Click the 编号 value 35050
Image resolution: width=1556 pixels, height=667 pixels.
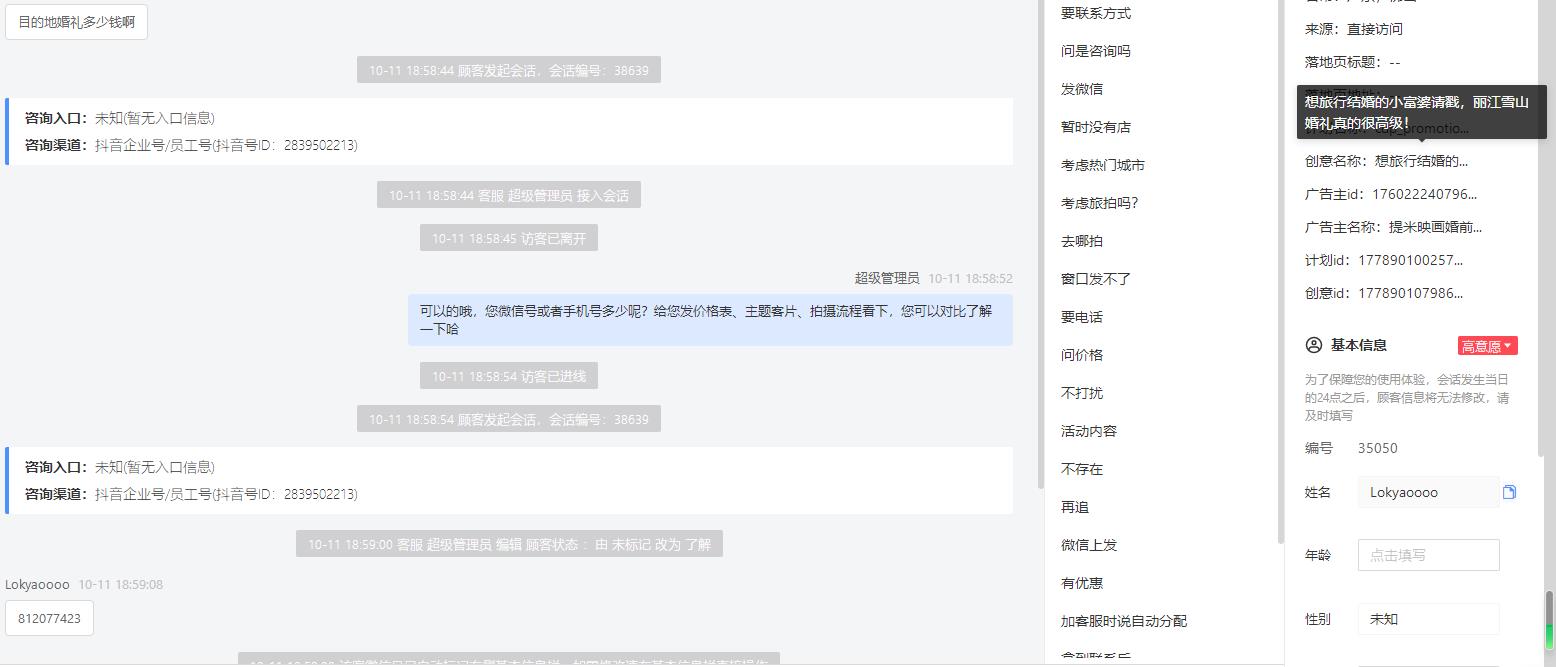pos(1378,448)
